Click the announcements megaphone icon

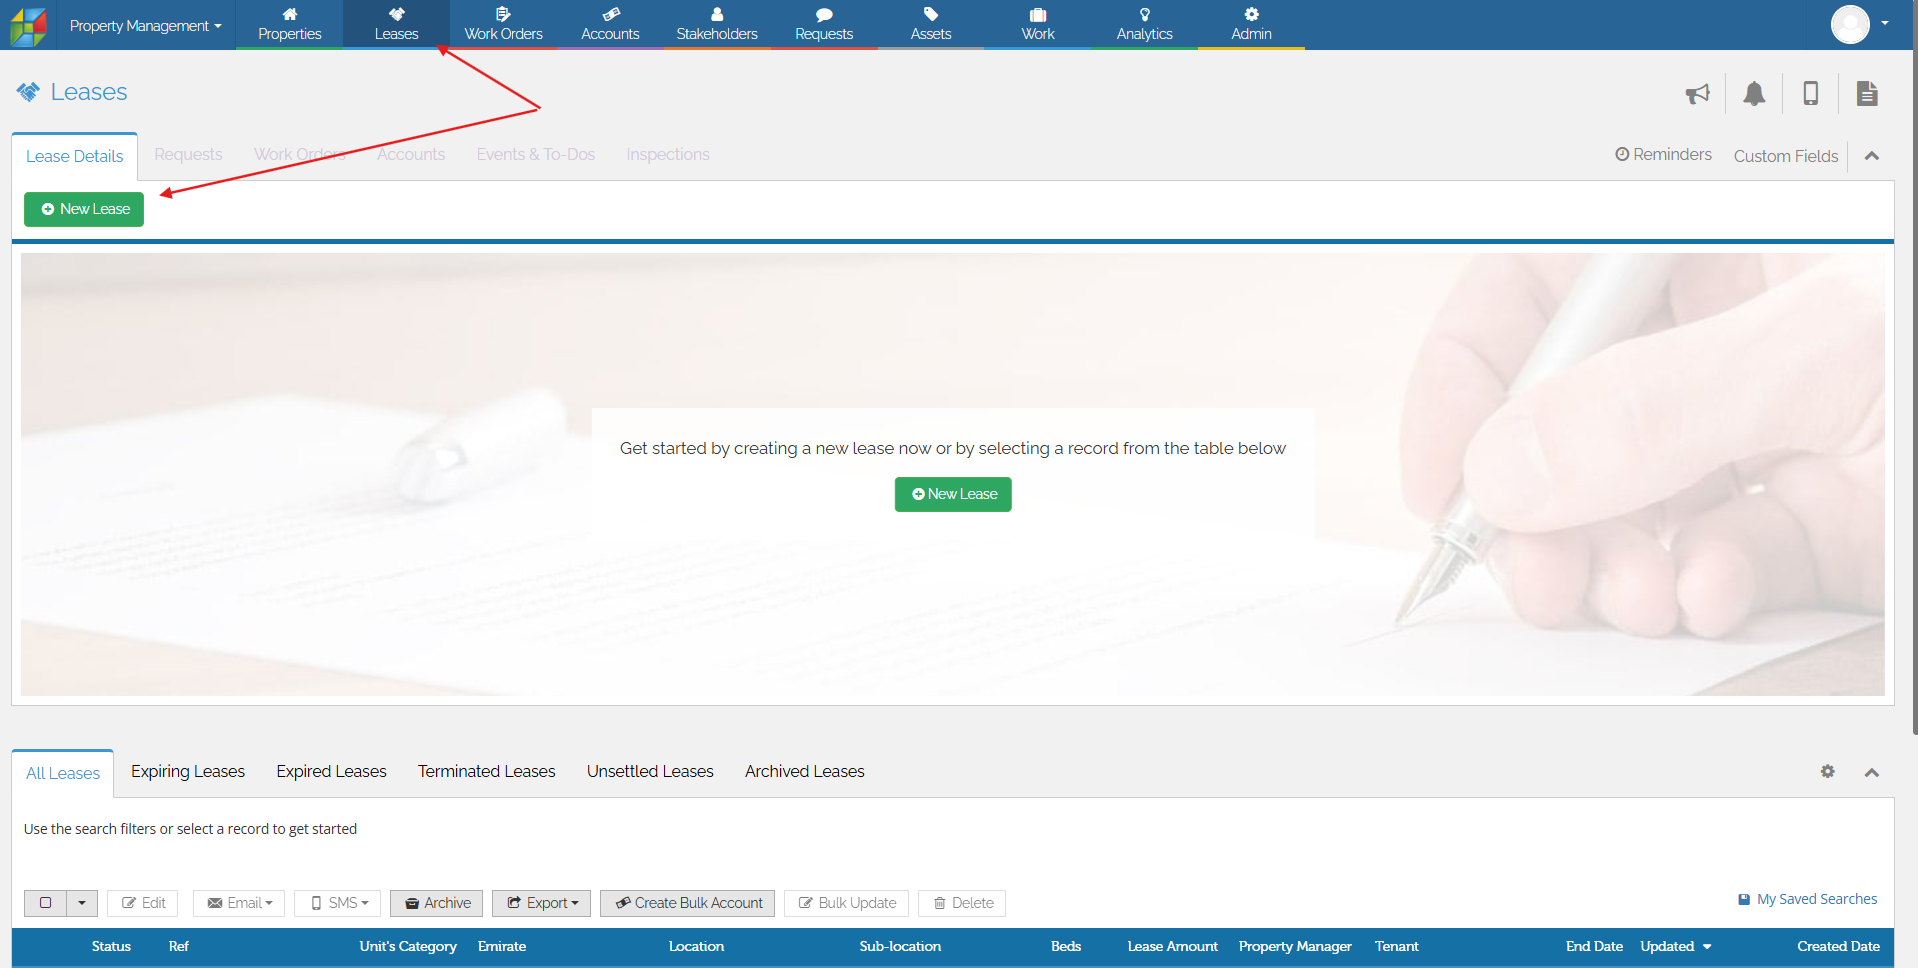pyautogui.click(x=1697, y=94)
